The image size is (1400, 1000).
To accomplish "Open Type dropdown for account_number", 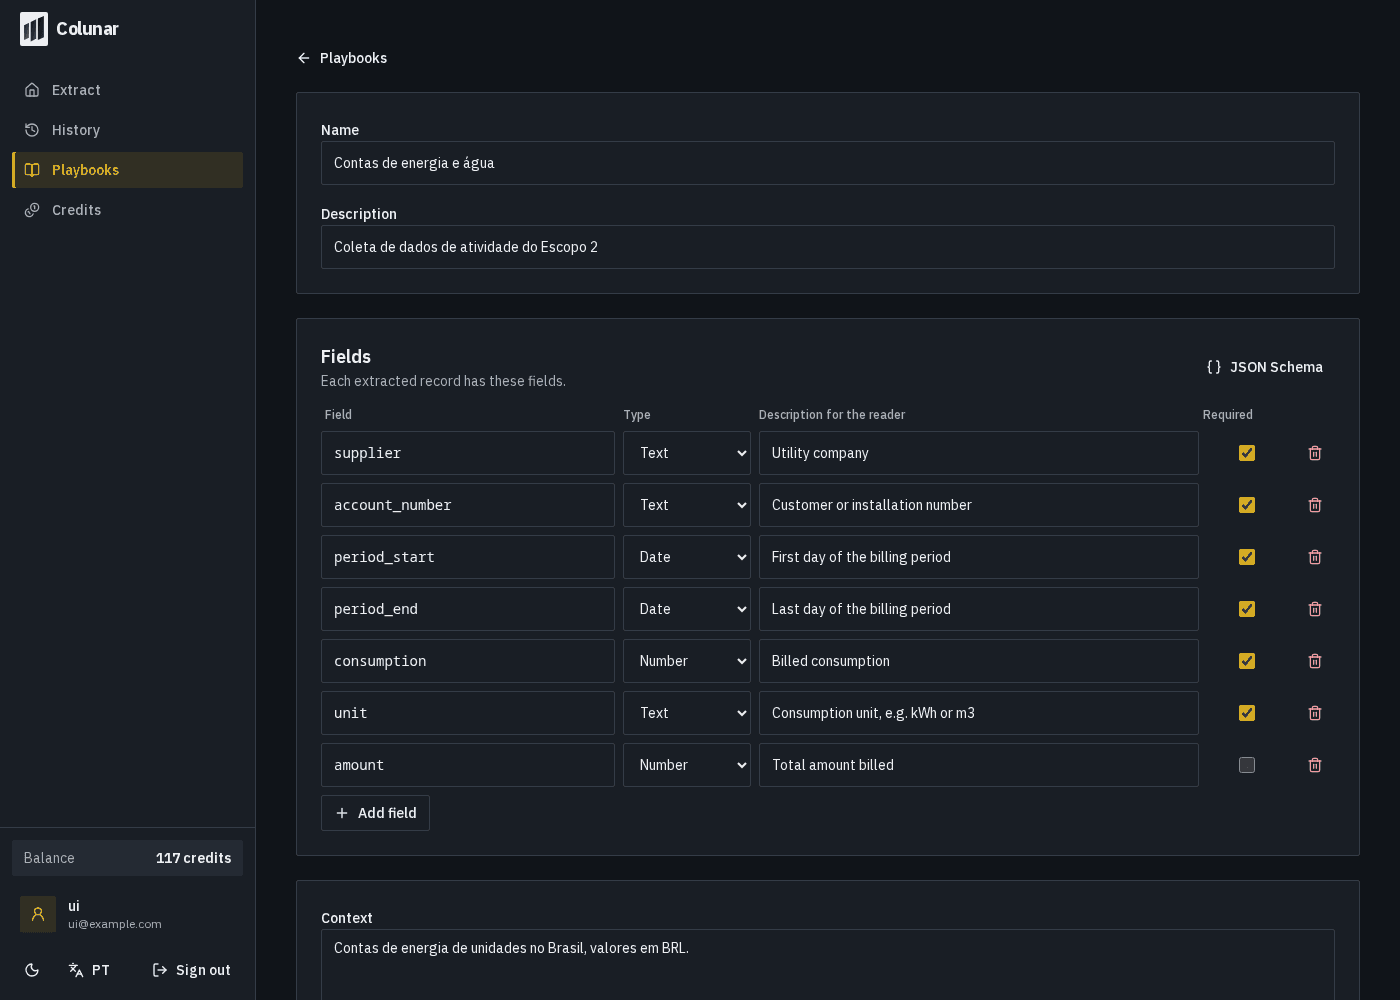I will (687, 505).
